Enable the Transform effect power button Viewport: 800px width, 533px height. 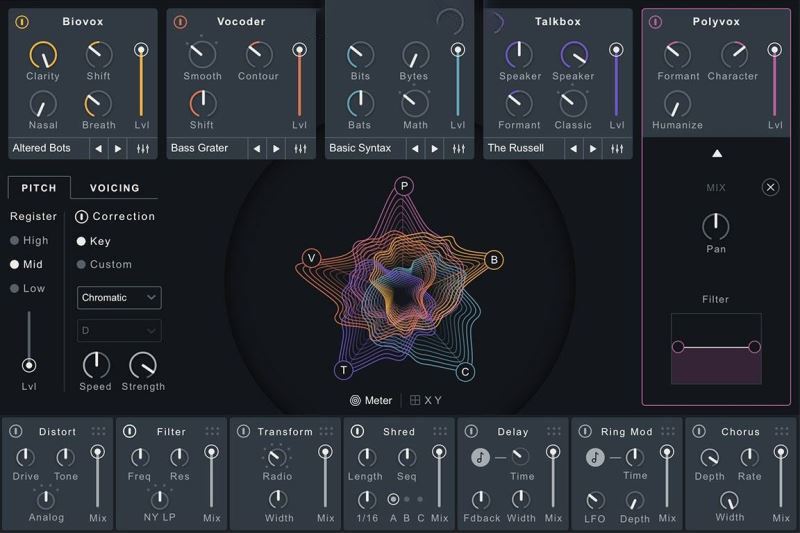[243, 432]
